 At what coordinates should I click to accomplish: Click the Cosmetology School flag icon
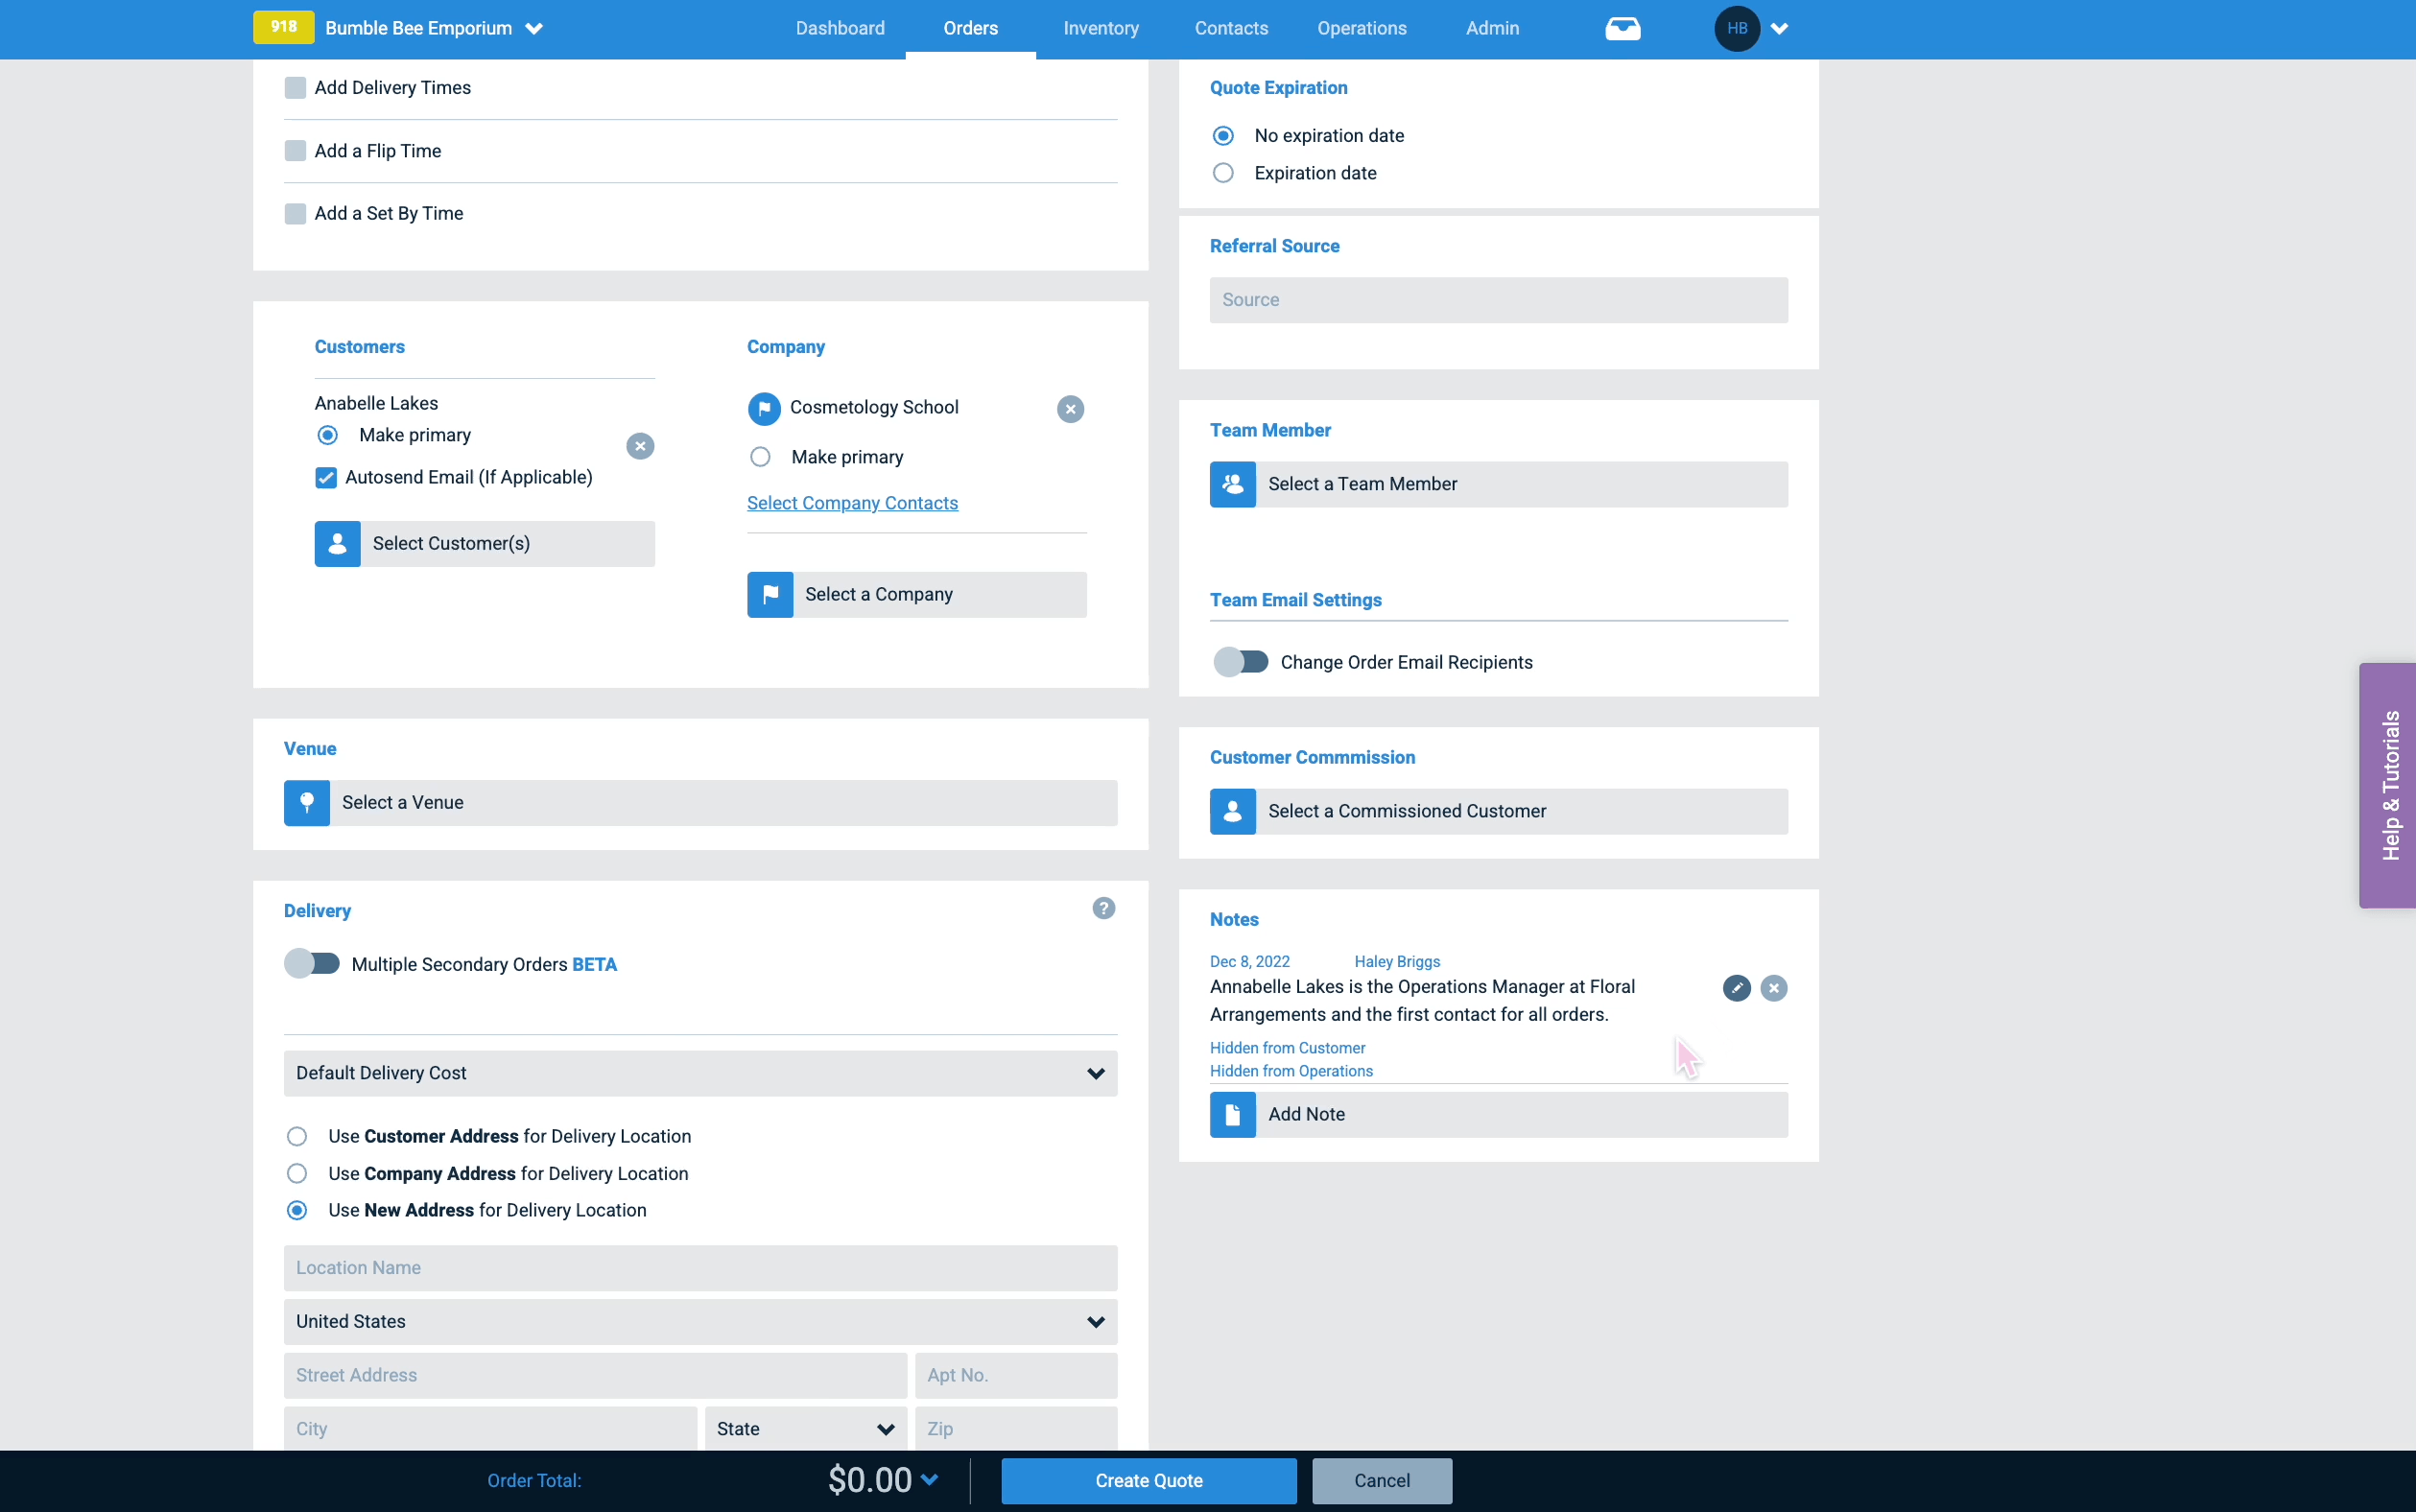click(764, 408)
